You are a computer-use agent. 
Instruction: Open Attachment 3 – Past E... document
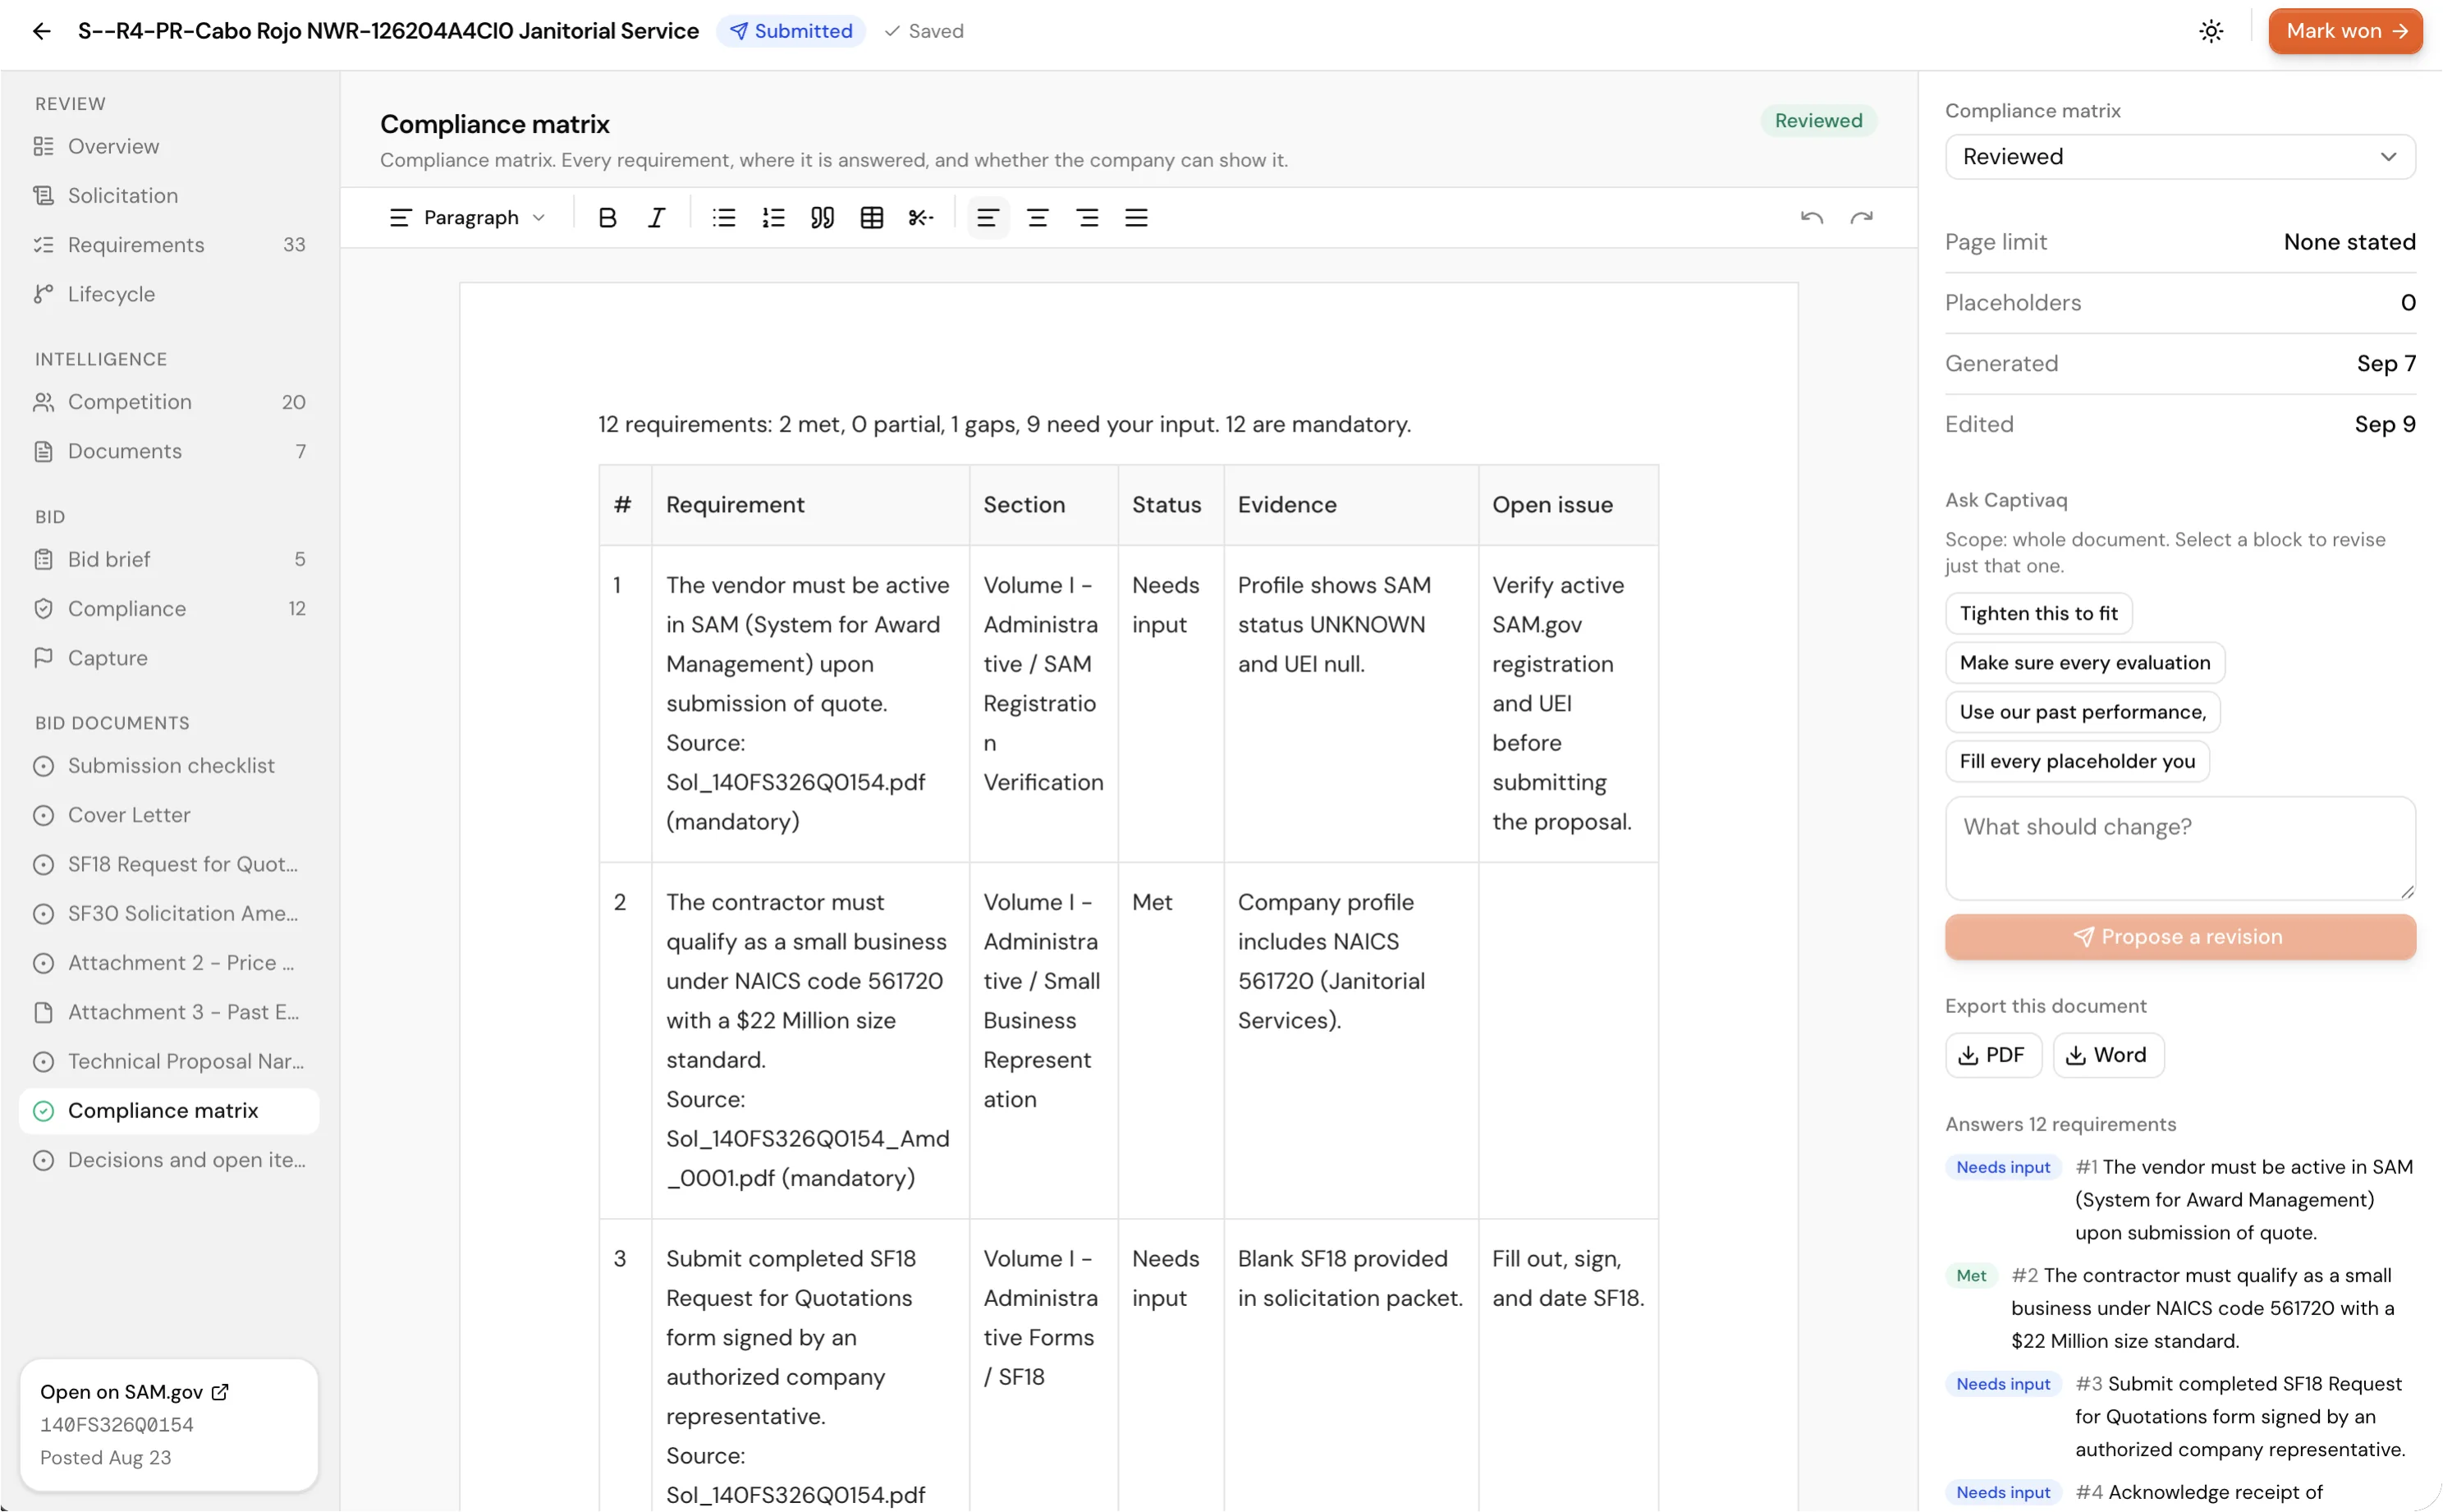[x=169, y=1012]
